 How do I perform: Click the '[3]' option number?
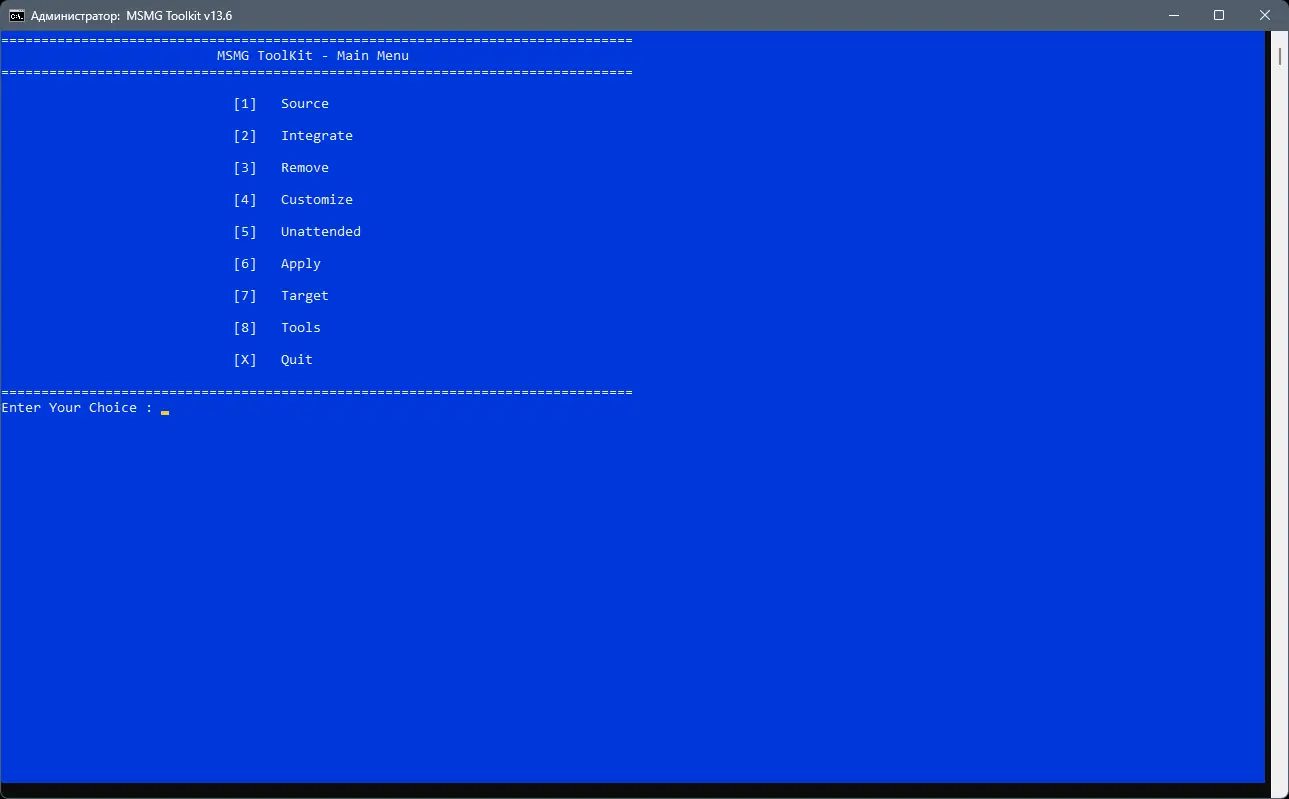(245, 168)
